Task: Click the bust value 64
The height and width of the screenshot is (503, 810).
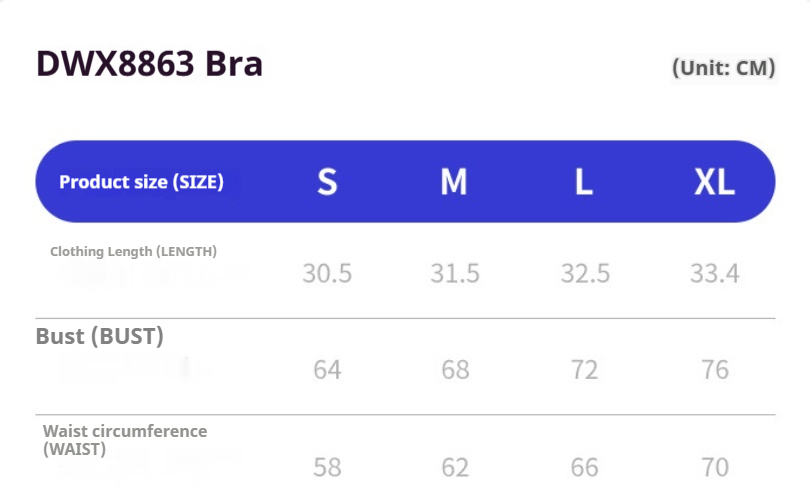Action: pos(327,370)
